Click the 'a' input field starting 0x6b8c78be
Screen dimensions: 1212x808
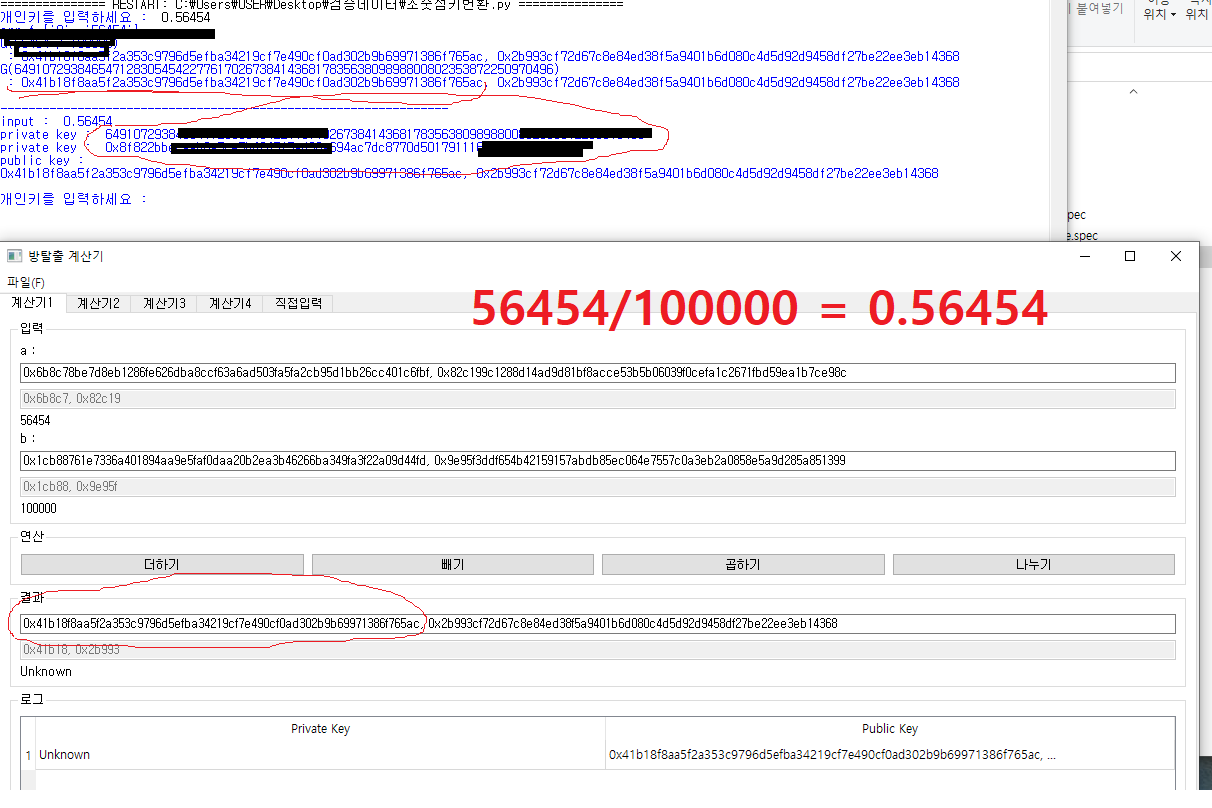598,373
